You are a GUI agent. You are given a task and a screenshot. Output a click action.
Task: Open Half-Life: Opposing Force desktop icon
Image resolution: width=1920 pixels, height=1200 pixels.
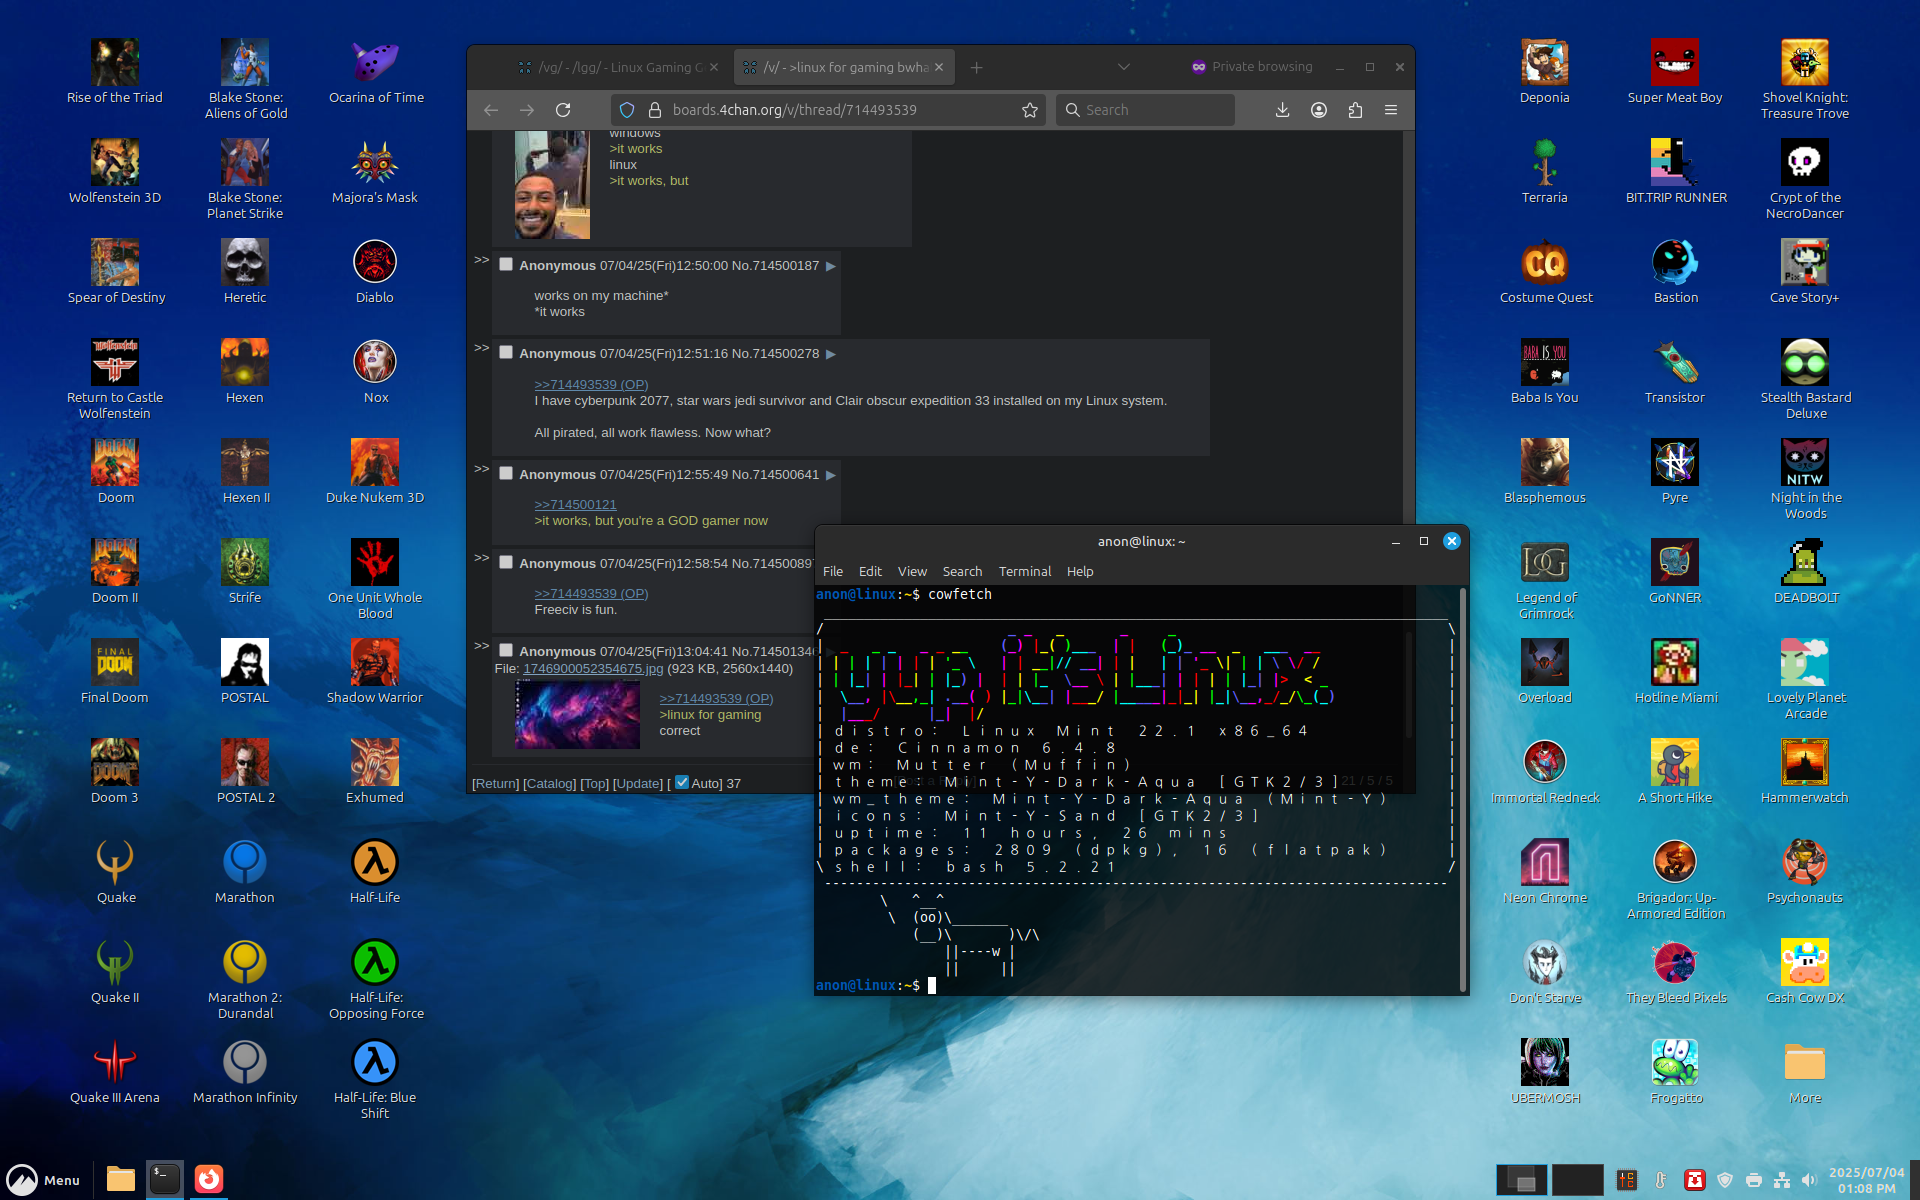375,979
